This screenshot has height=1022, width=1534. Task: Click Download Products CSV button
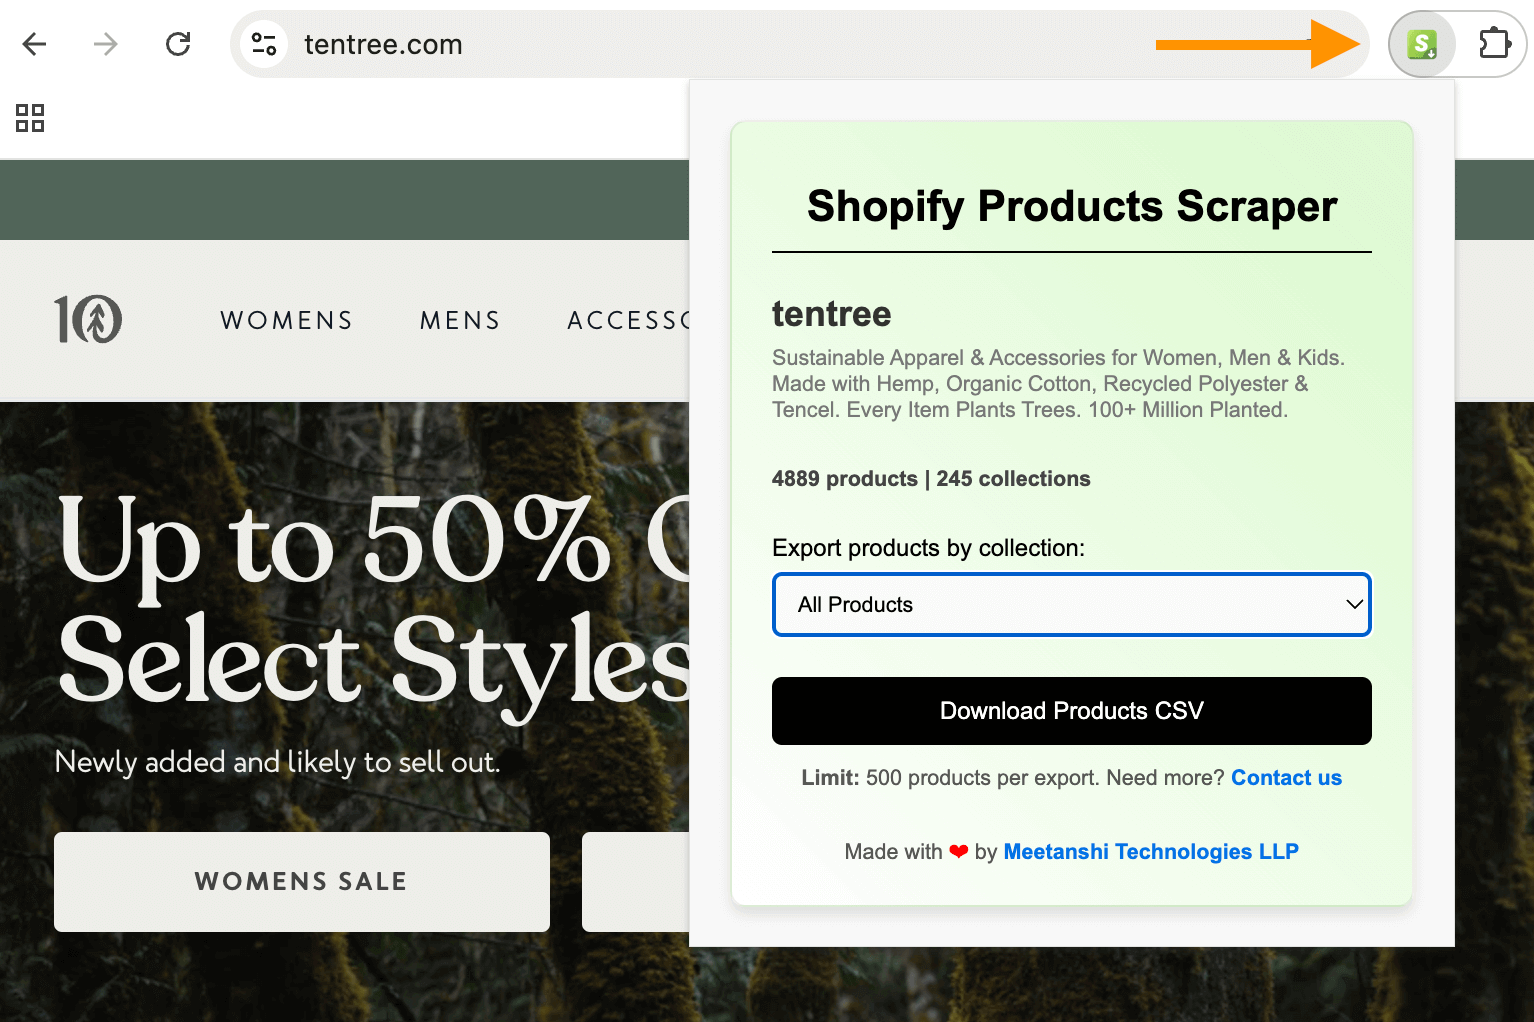point(1072,711)
